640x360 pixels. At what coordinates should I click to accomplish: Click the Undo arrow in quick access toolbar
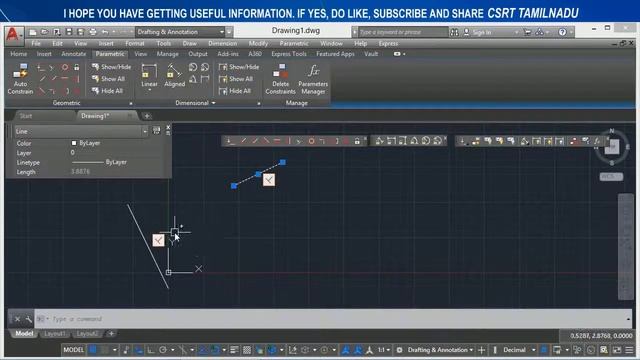(105, 32)
